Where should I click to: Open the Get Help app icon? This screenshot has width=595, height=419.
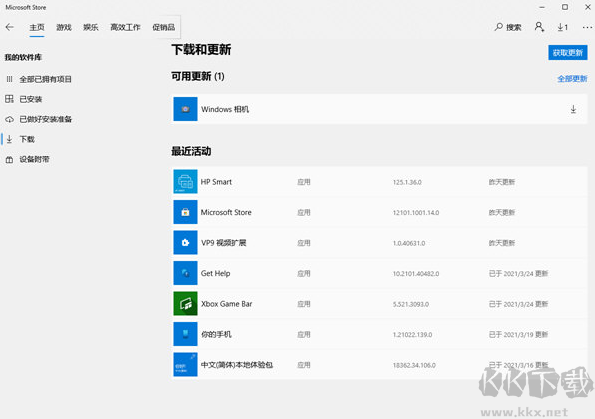point(185,273)
